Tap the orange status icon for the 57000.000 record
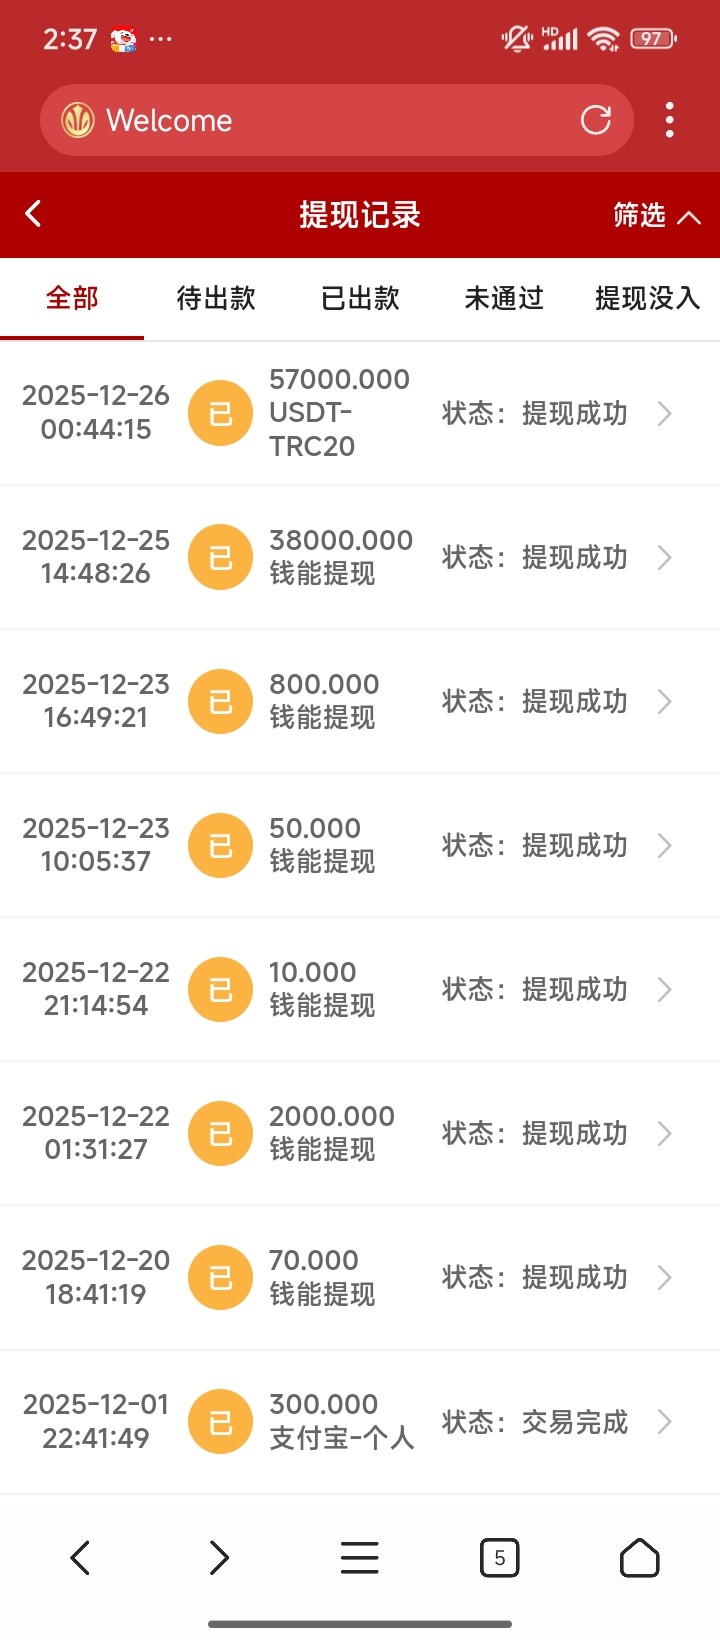This screenshot has width=720, height=1640. tap(220, 413)
